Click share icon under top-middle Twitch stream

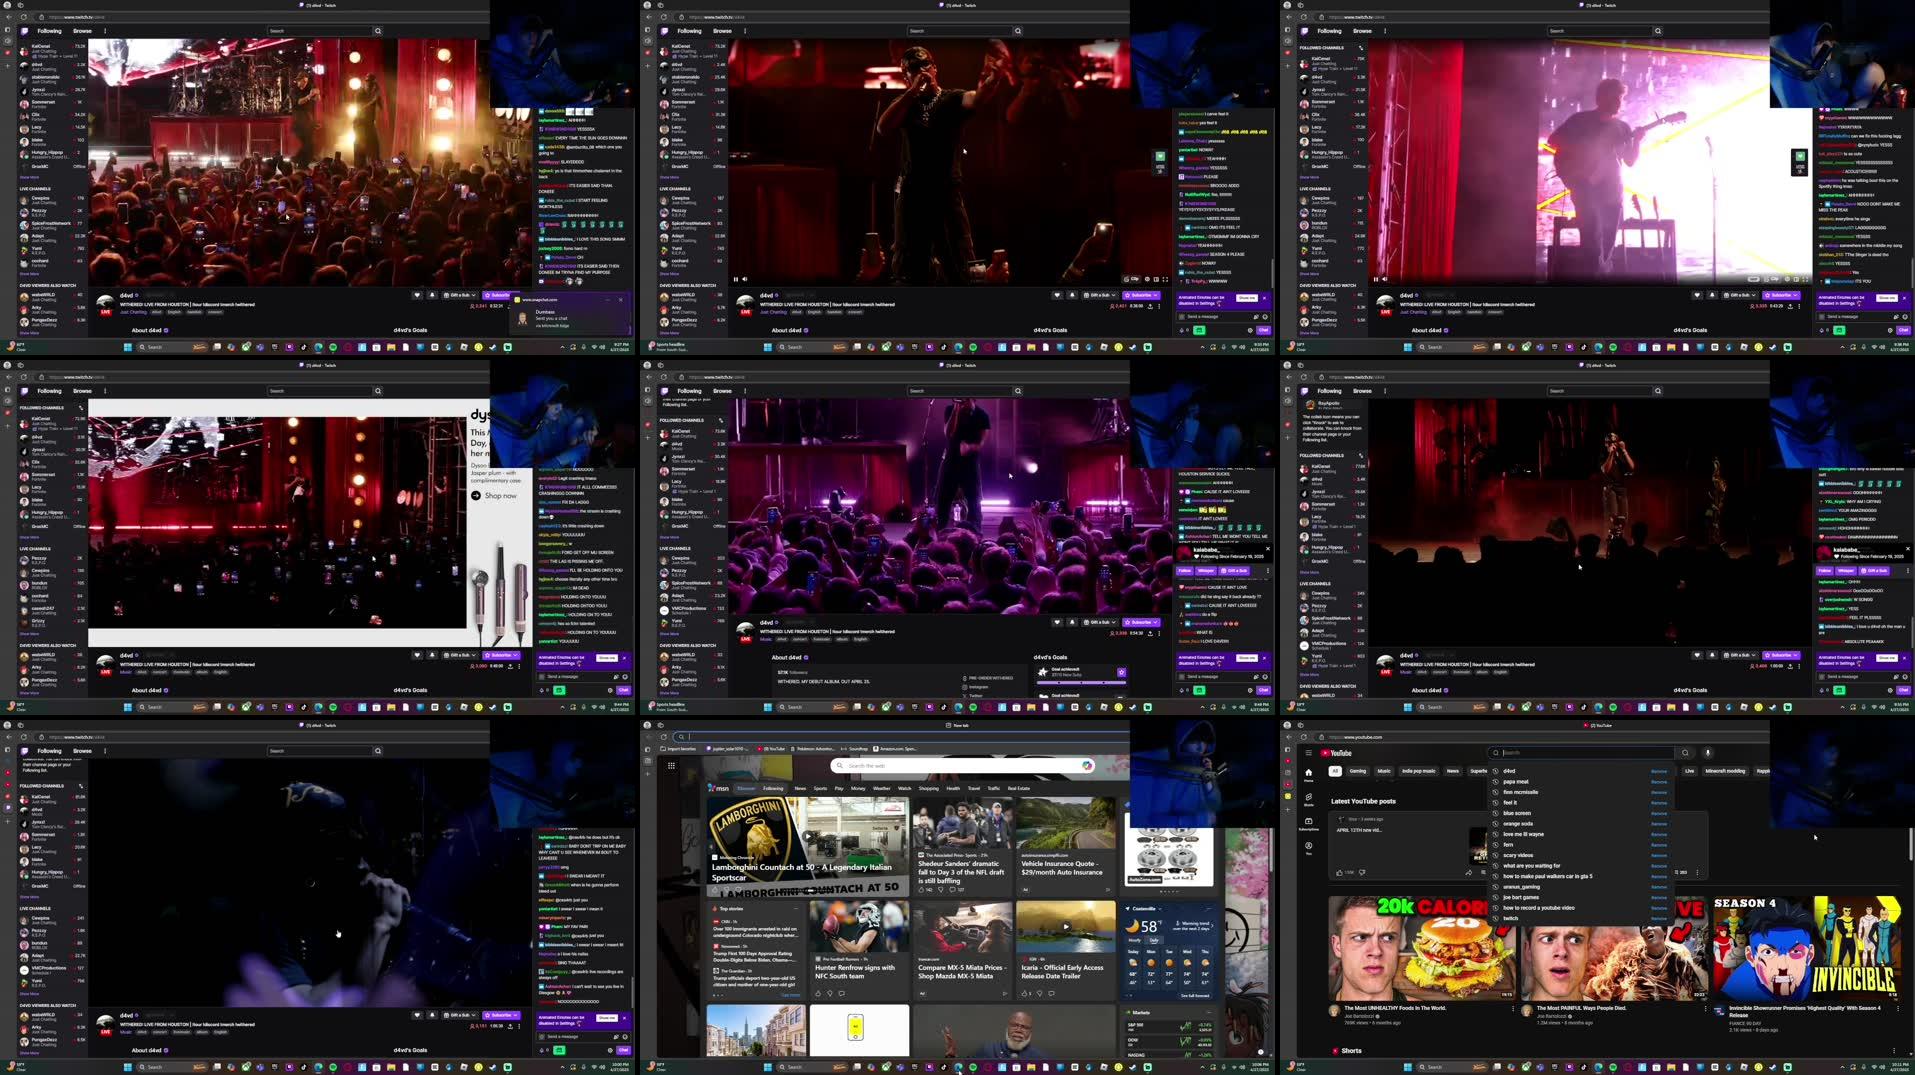1150,306
